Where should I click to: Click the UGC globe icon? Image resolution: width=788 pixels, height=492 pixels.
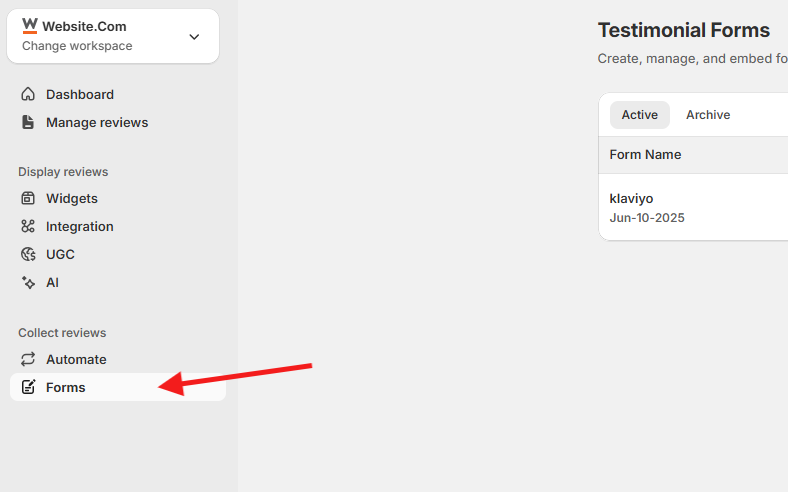click(x=28, y=255)
